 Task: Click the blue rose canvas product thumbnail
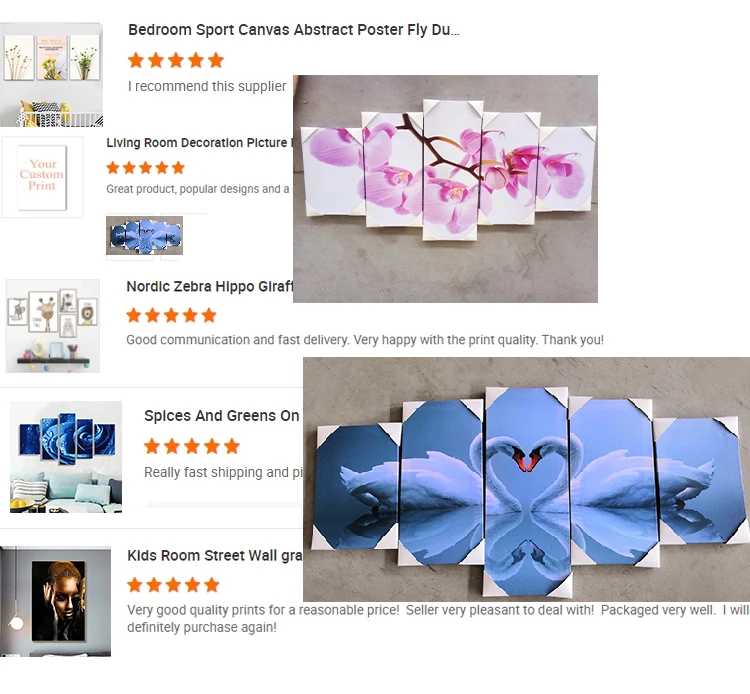coord(66,457)
